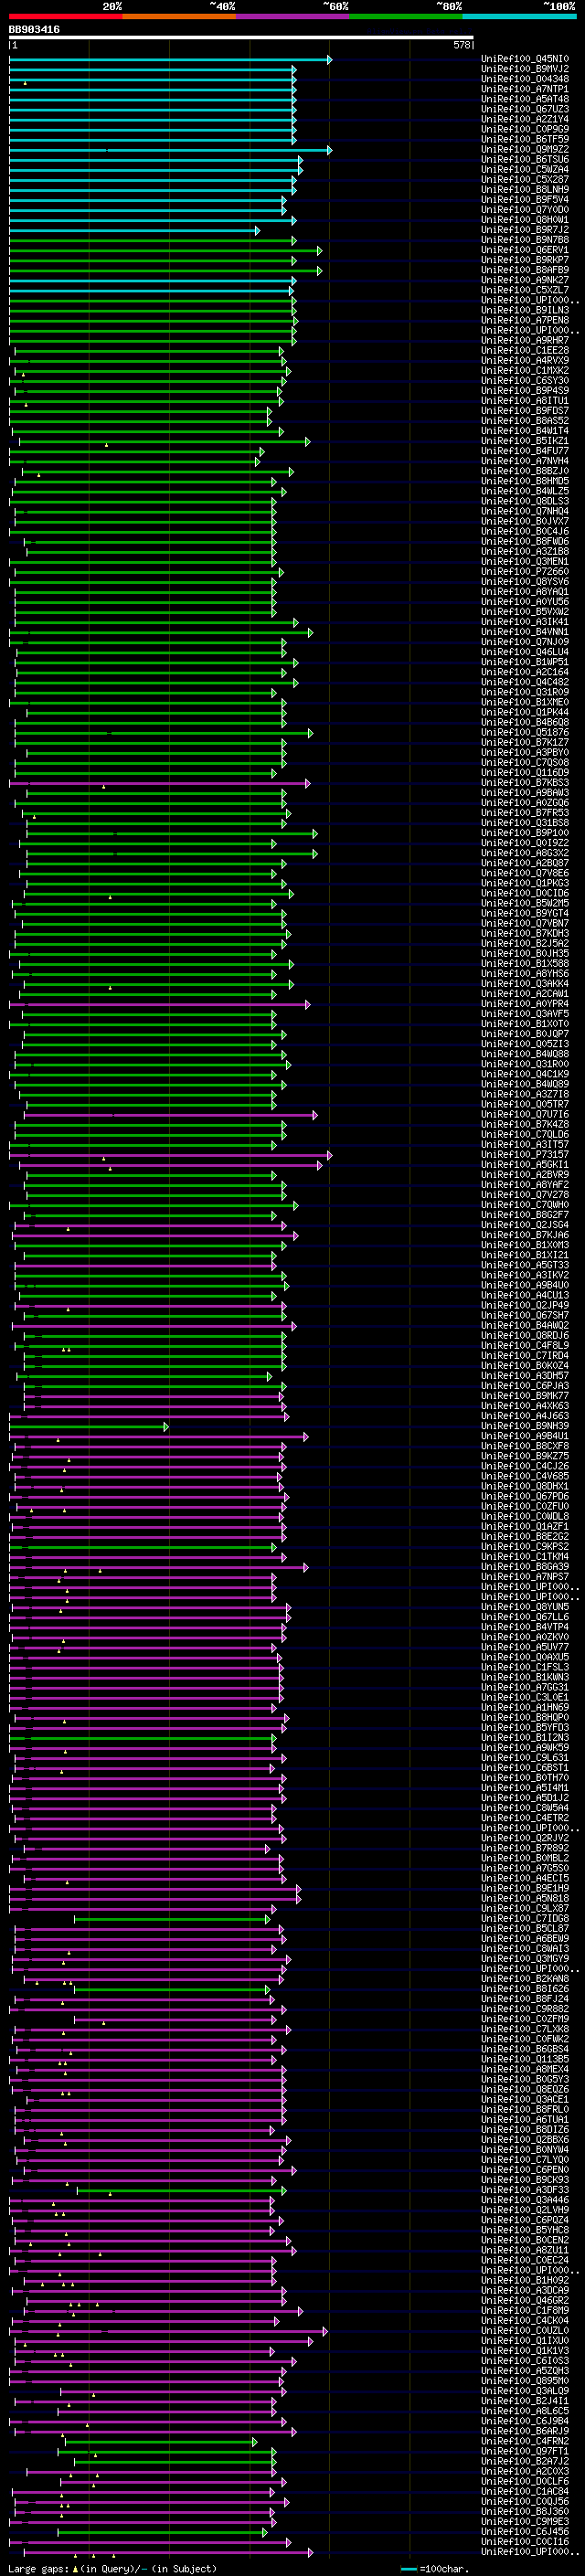Click the cyan alignment bar for UniRef100_Q45NI0
Image resolution: width=585 pixels, height=2576 pixels.
[170, 60]
